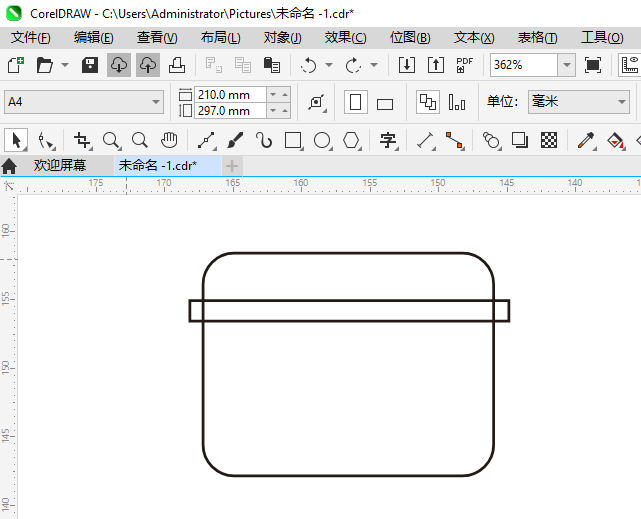
Task: Open the 编辑(E) menu
Action: [x=94, y=38]
